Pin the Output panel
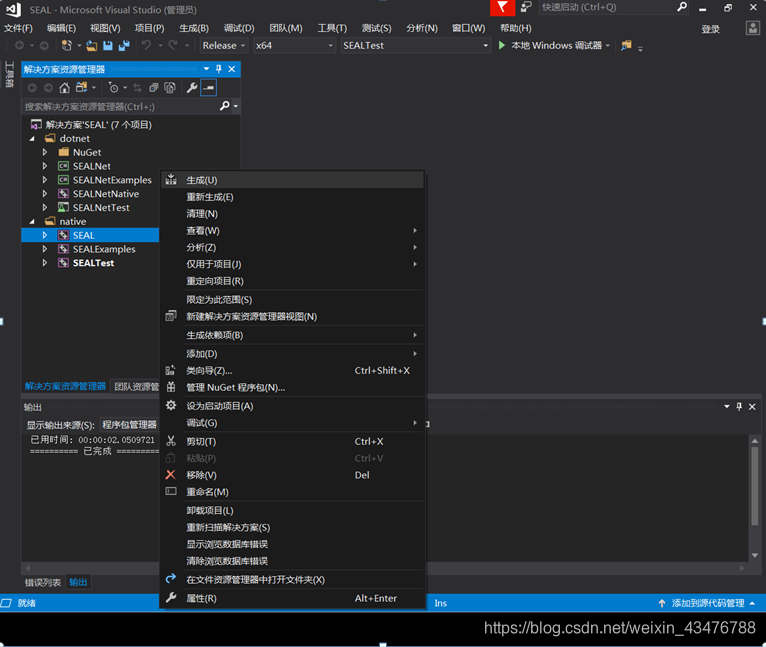 tap(739, 407)
